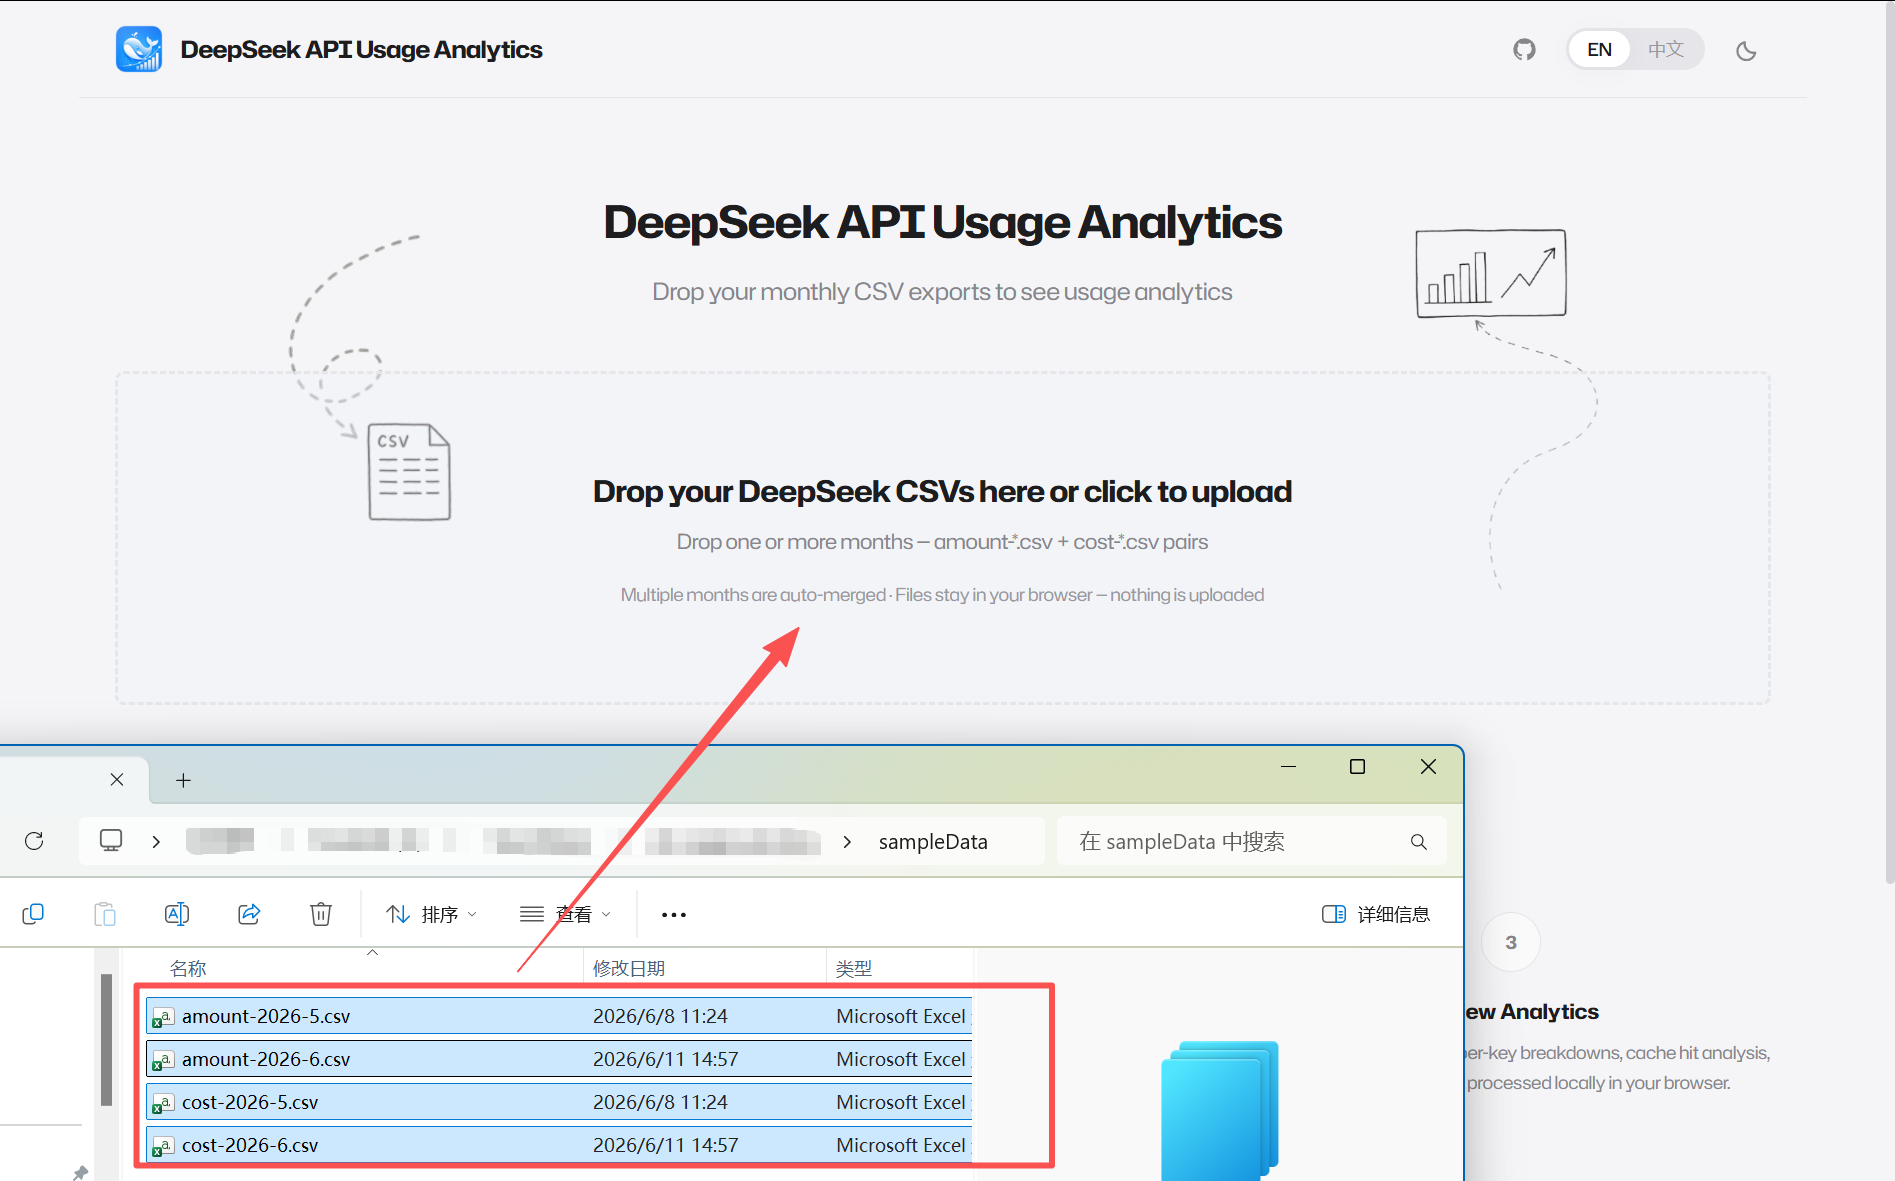This screenshot has height=1181, width=1895.
Task: Click the Rename icon in Explorer toolbar
Action: pyautogui.click(x=177, y=914)
